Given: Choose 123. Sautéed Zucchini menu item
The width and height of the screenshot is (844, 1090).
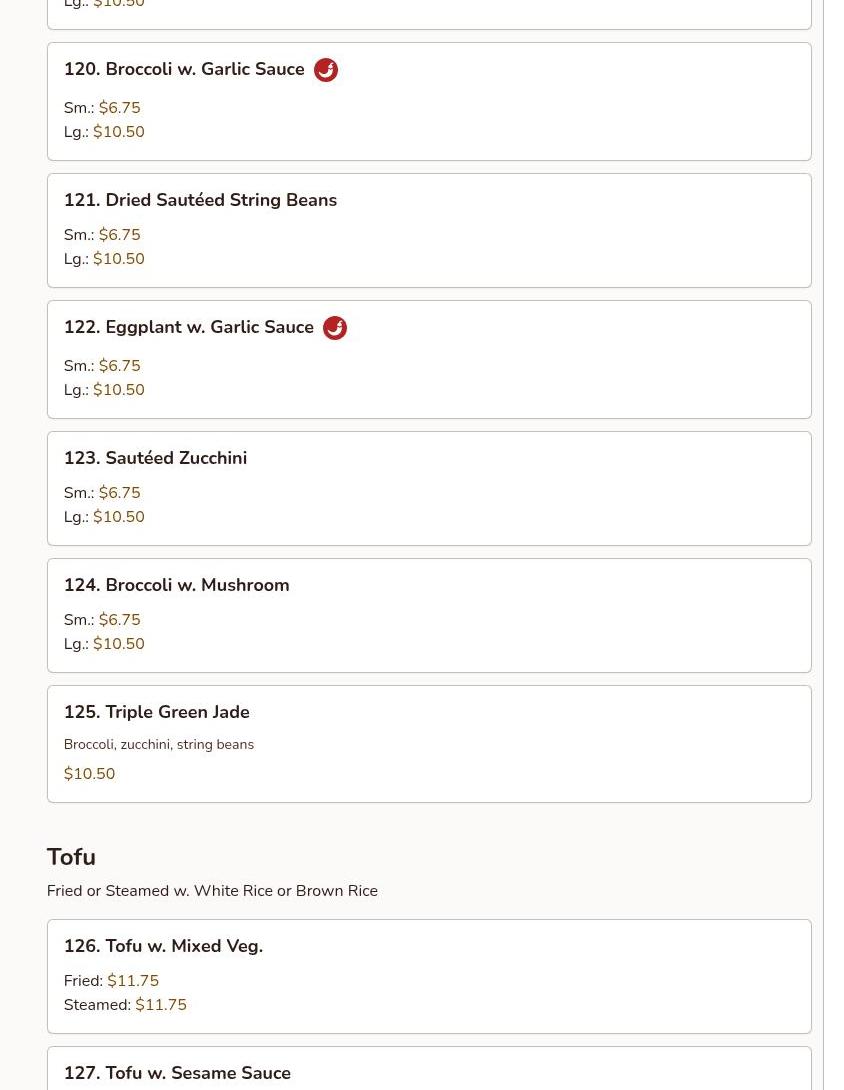Looking at the screenshot, I should point(155,458).
